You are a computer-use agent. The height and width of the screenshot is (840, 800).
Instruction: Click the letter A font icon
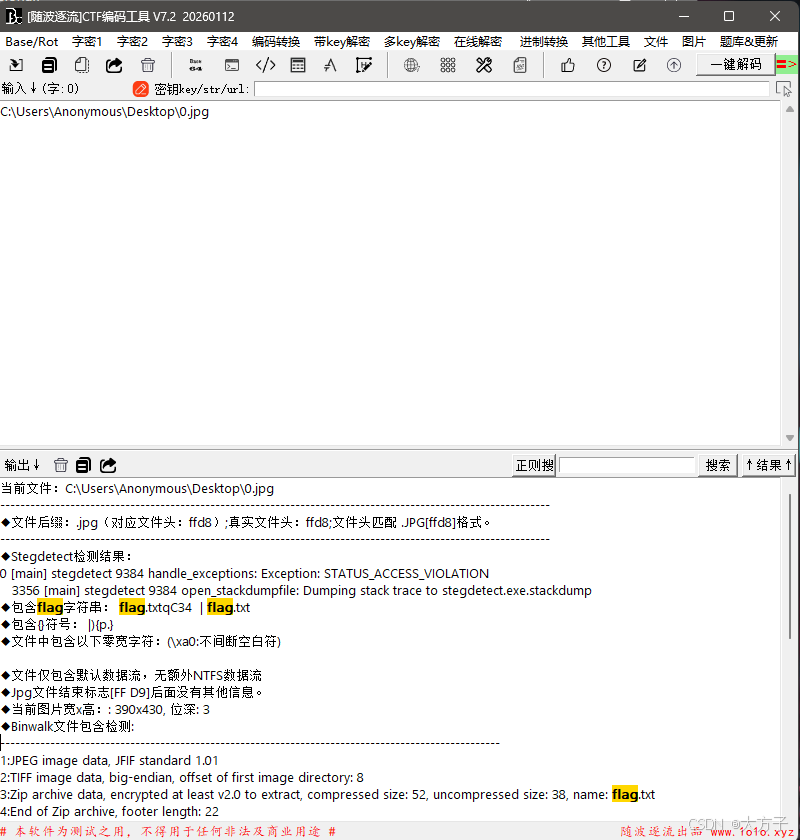(331, 65)
